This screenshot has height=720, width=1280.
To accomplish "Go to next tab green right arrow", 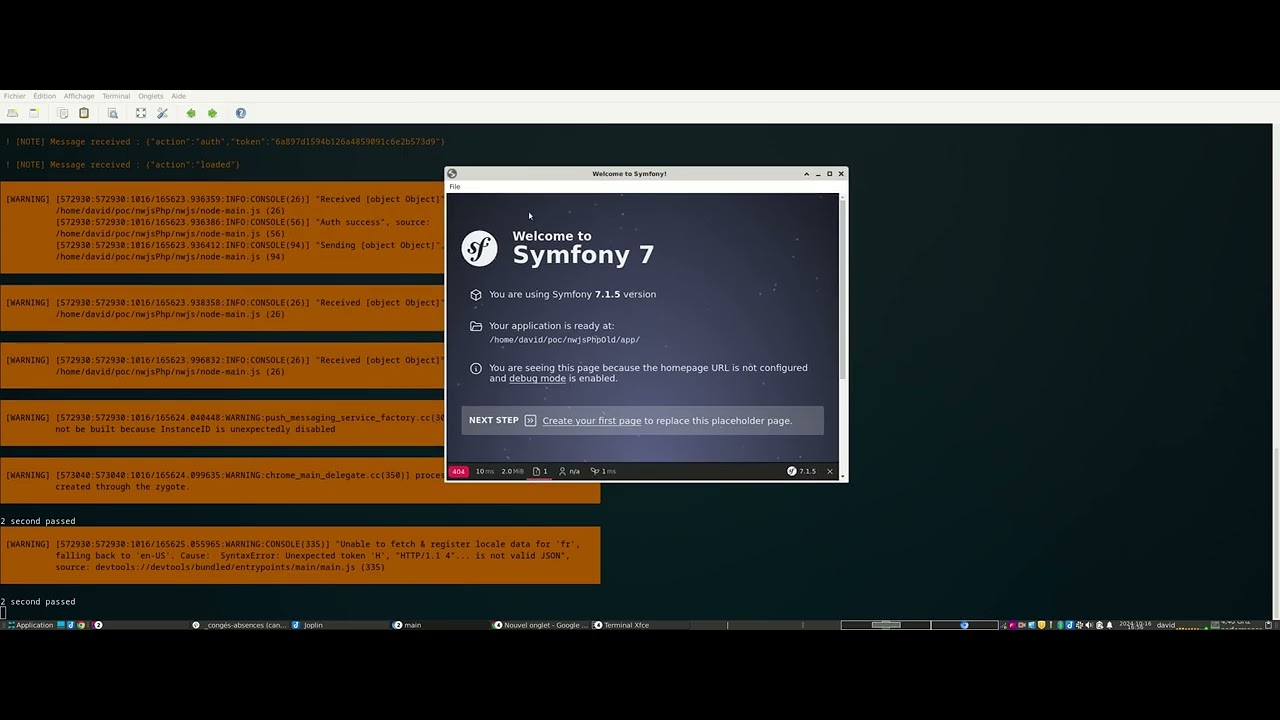I will [212, 113].
